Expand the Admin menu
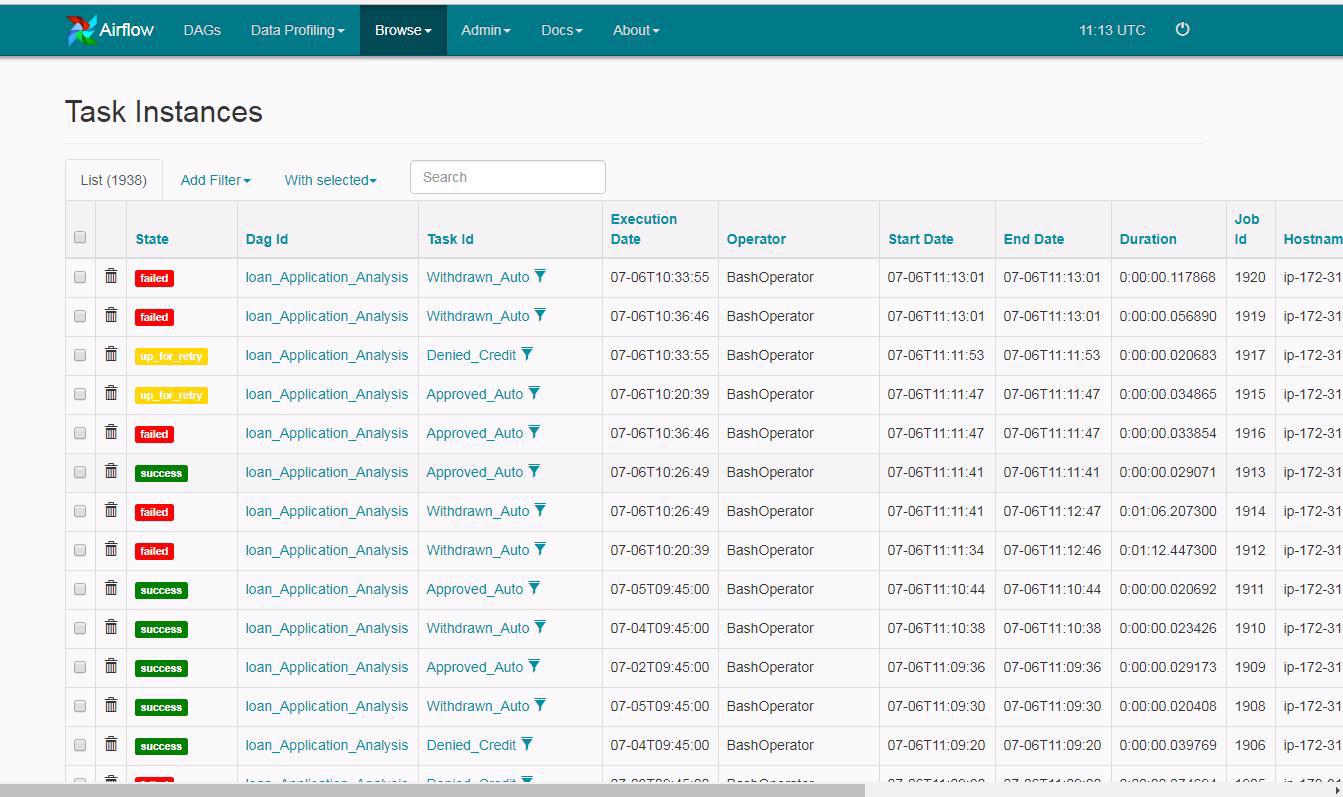1343x797 pixels. pos(486,30)
